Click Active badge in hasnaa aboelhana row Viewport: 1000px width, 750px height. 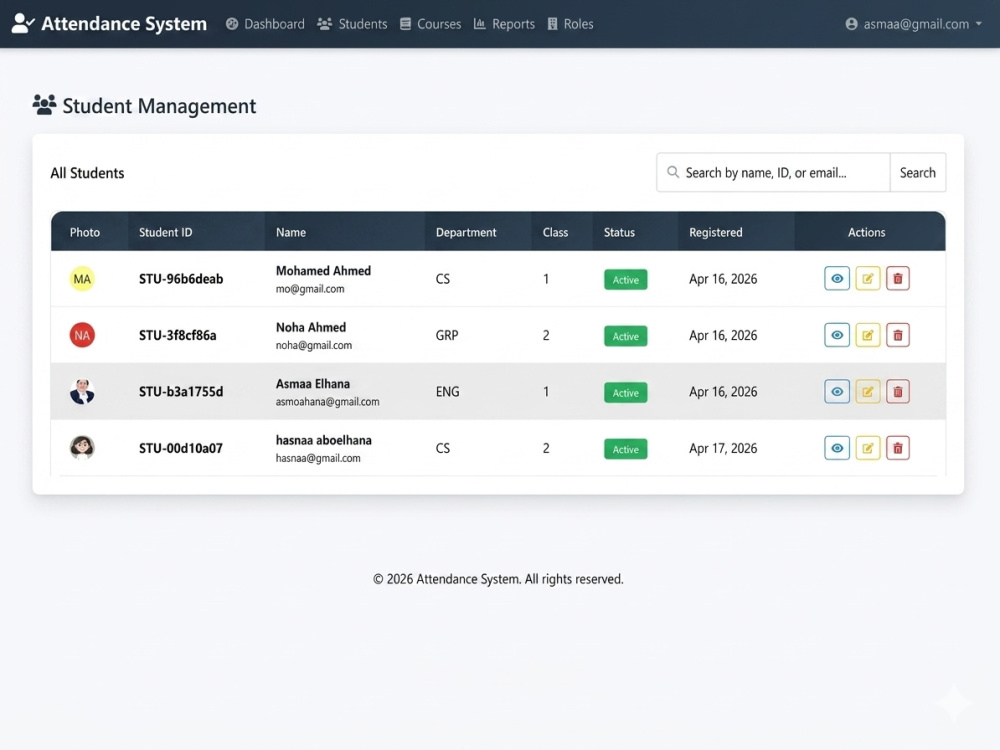click(x=626, y=449)
